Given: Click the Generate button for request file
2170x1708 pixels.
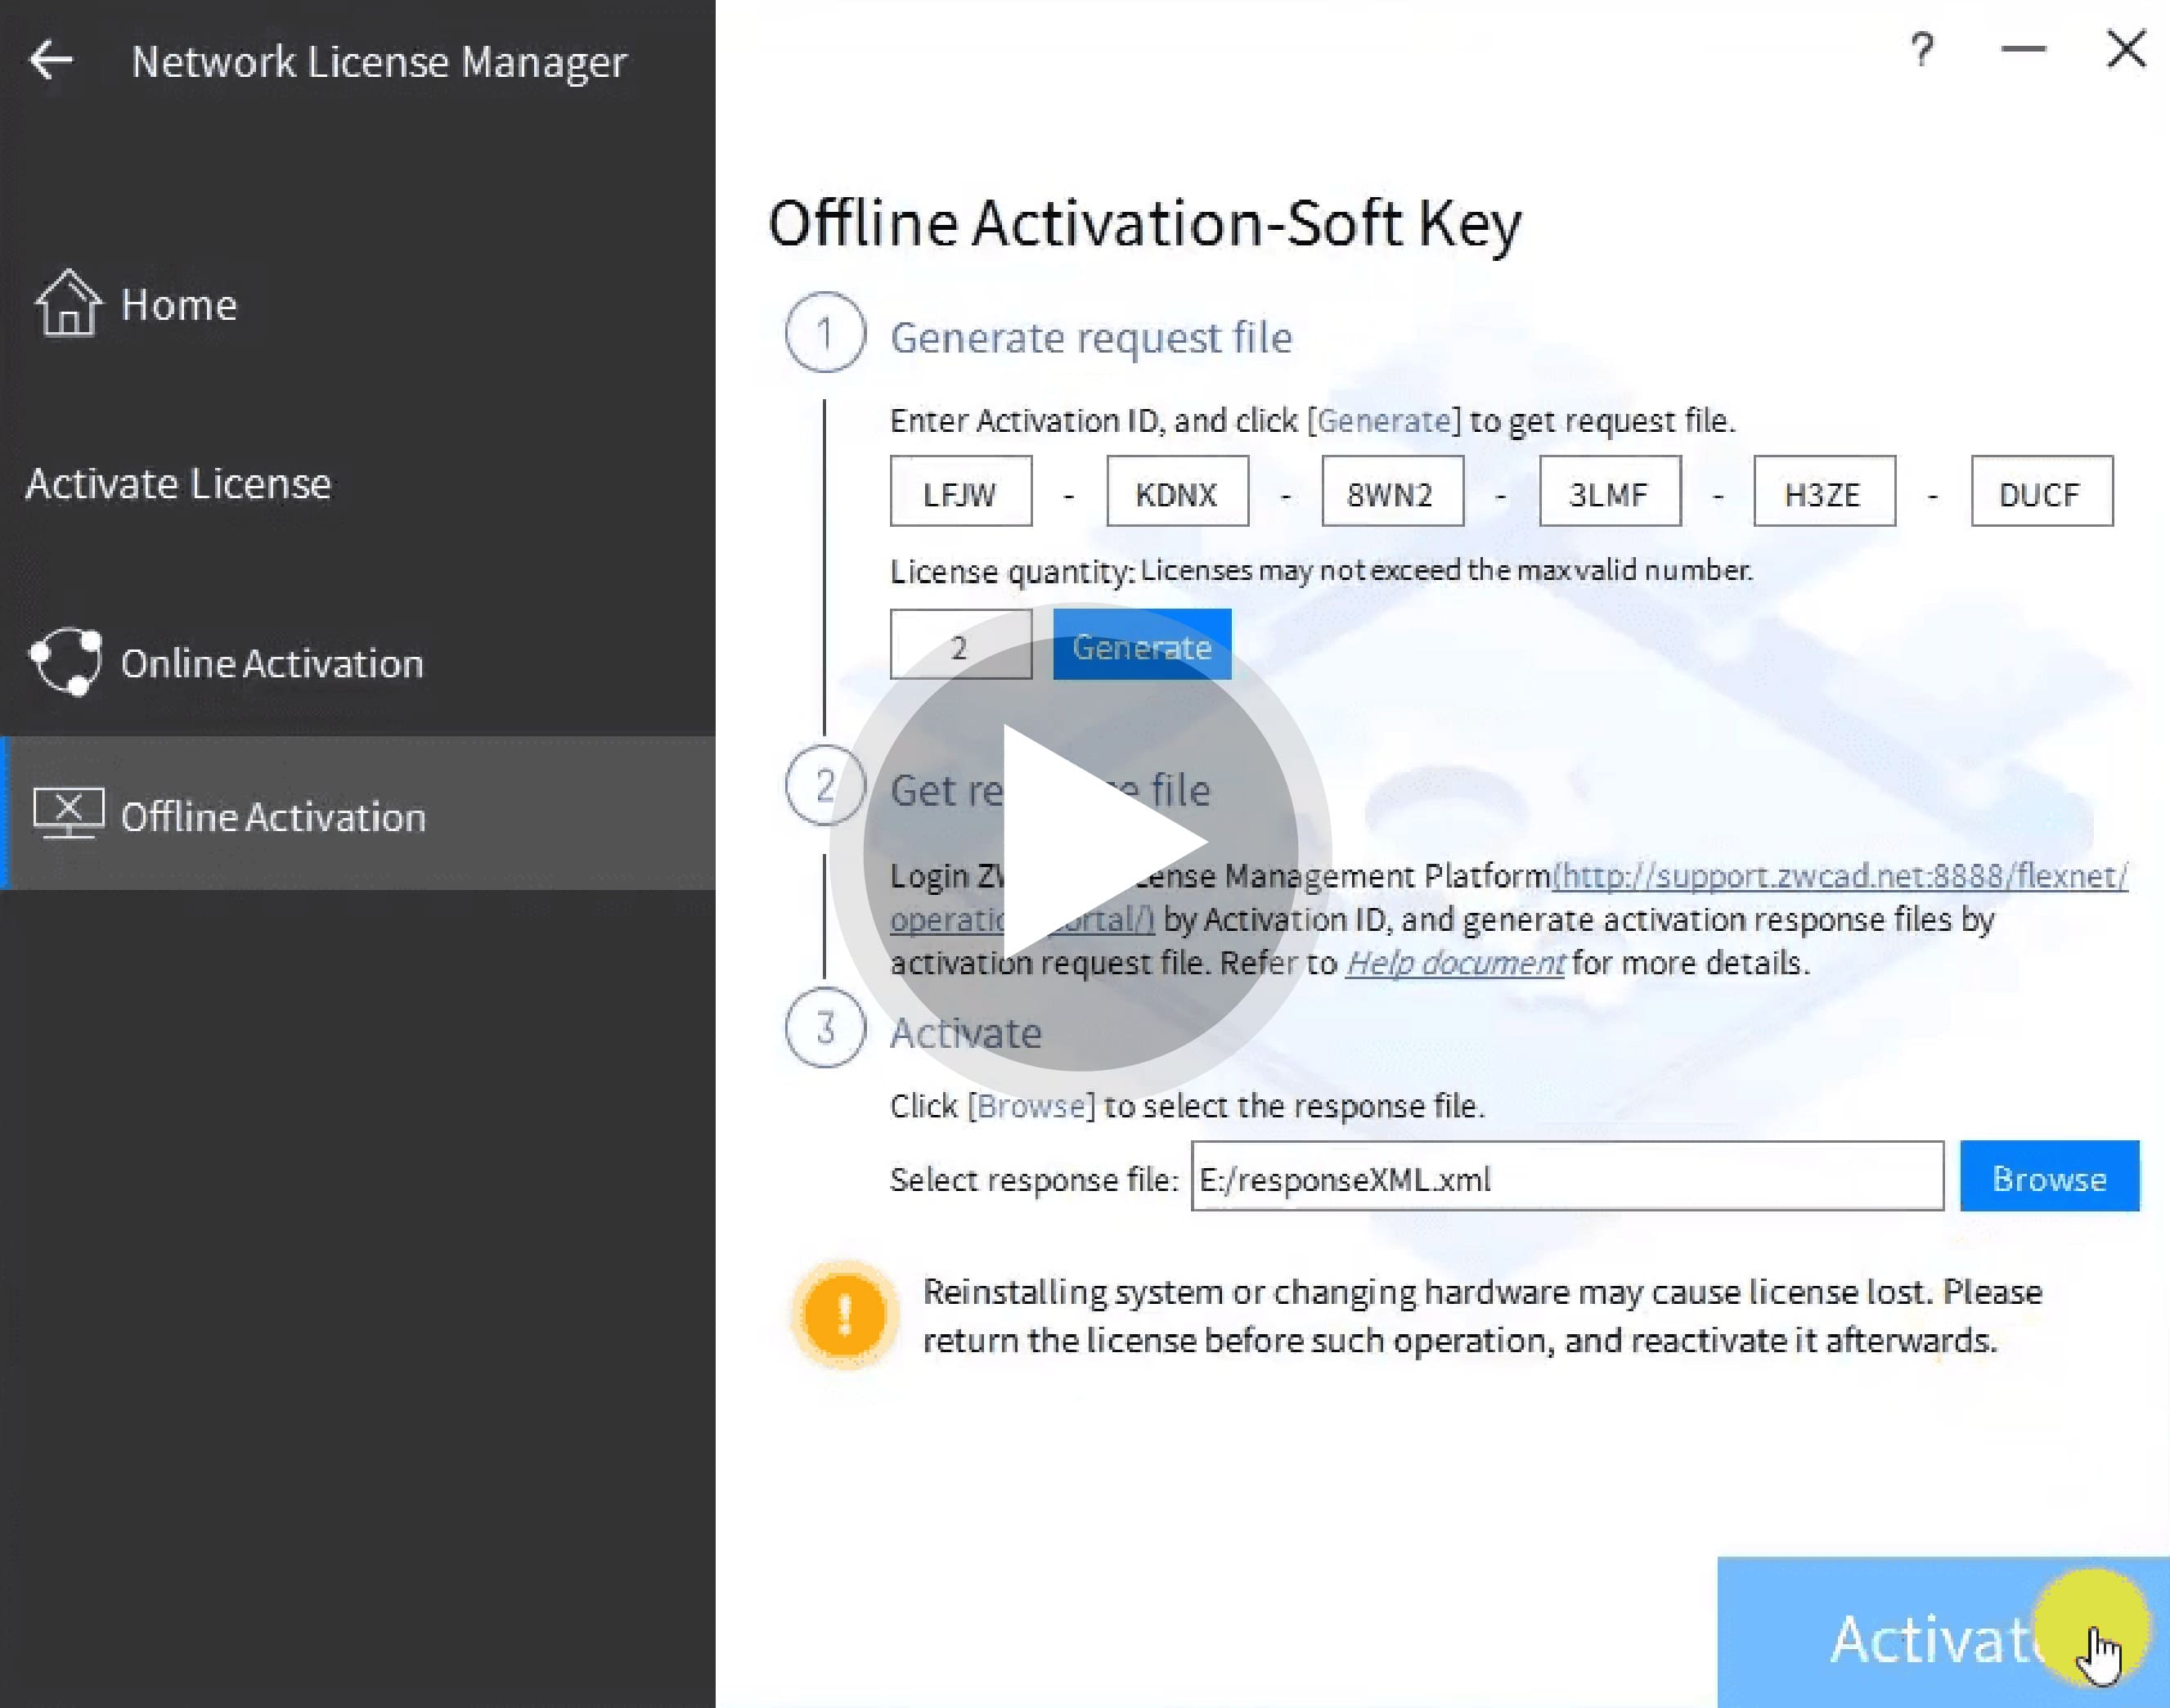Looking at the screenshot, I should pyautogui.click(x=1139, y=646).
